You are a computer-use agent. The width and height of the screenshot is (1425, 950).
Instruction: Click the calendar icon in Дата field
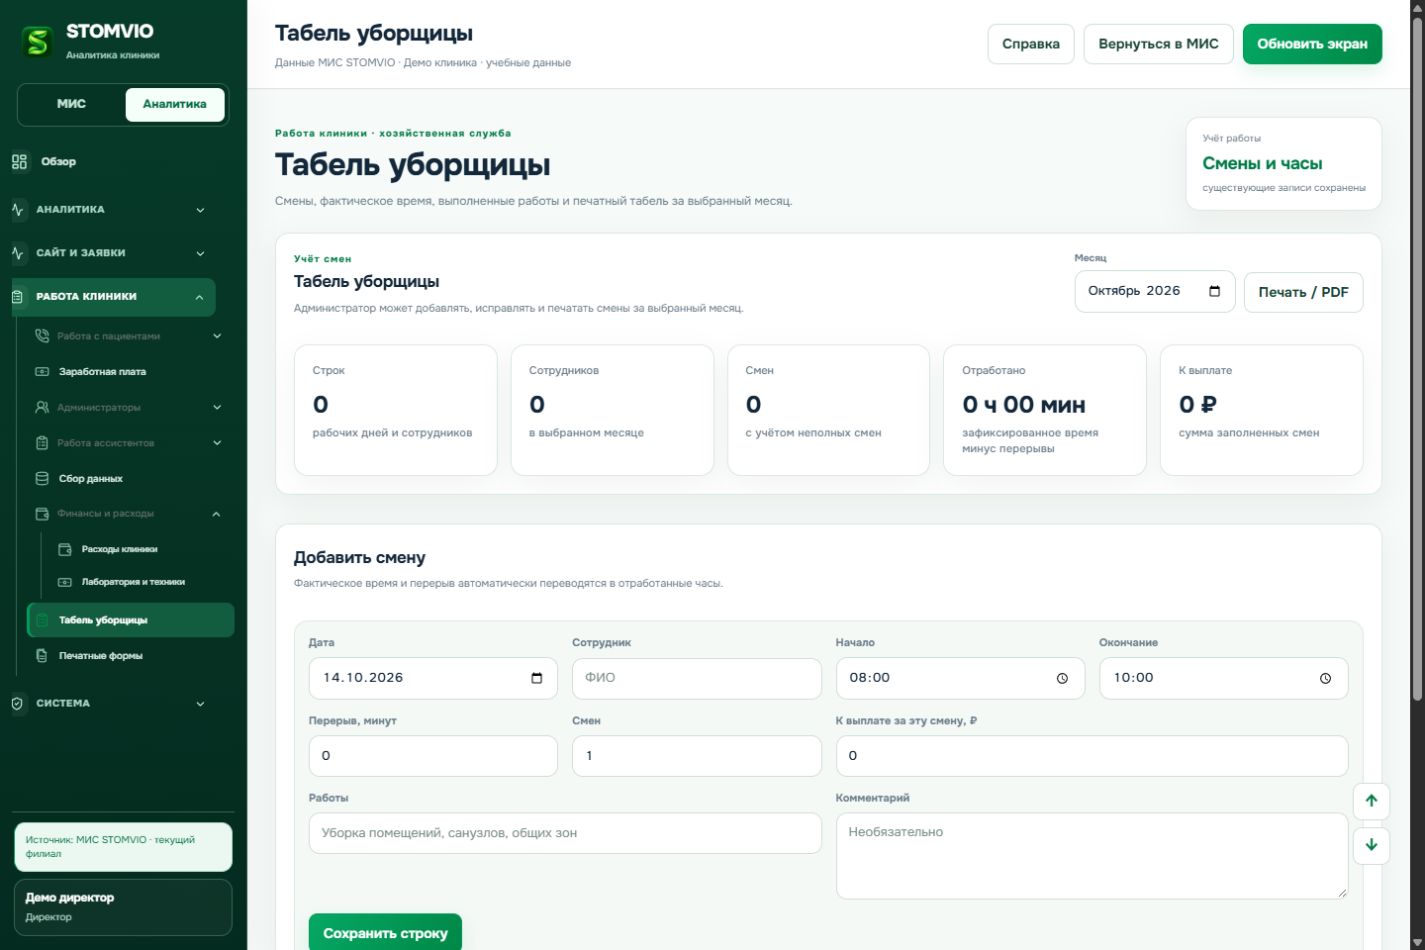click(537, 678)
